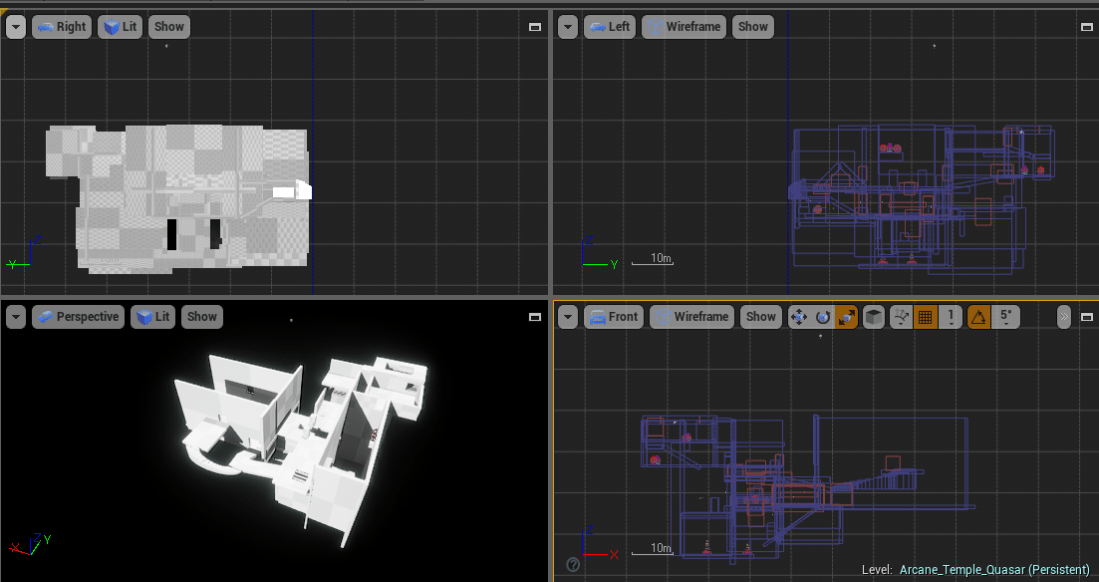Viewport: 1099px width, 582px height.
Task: Expand the overflow chevron in Front viewport toolbar
Action: (1063, 316)
